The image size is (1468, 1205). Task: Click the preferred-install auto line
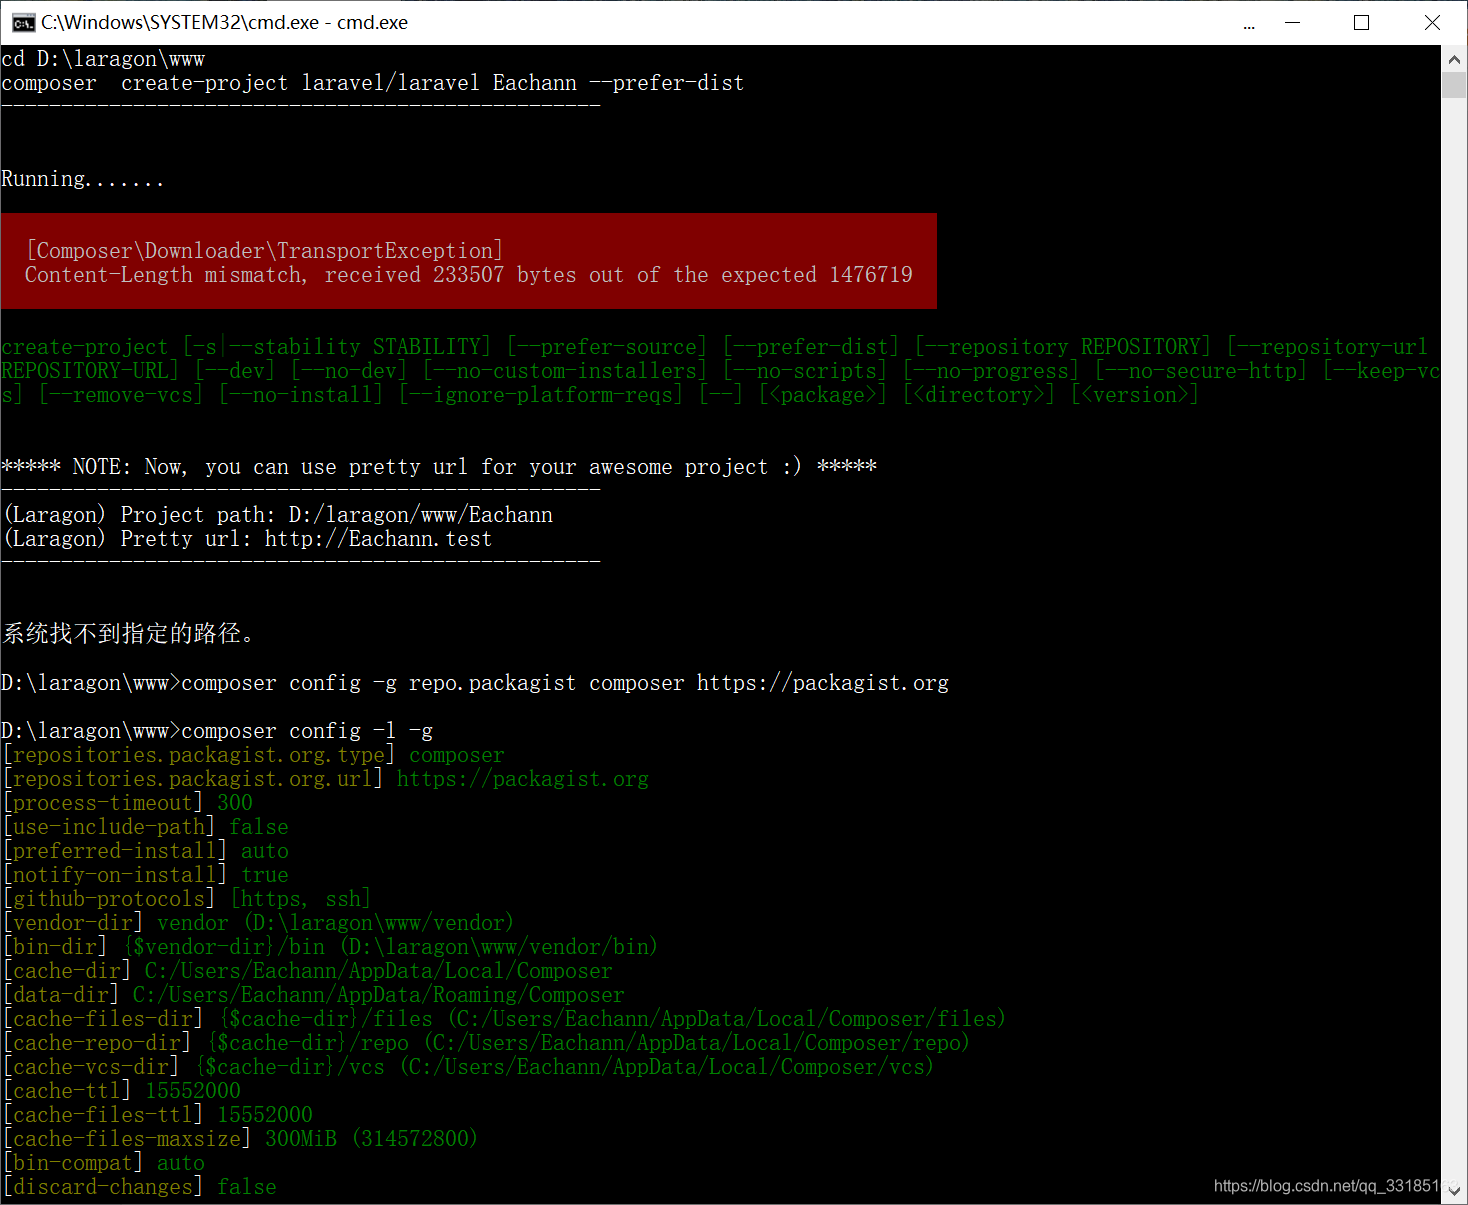(146, 851)
